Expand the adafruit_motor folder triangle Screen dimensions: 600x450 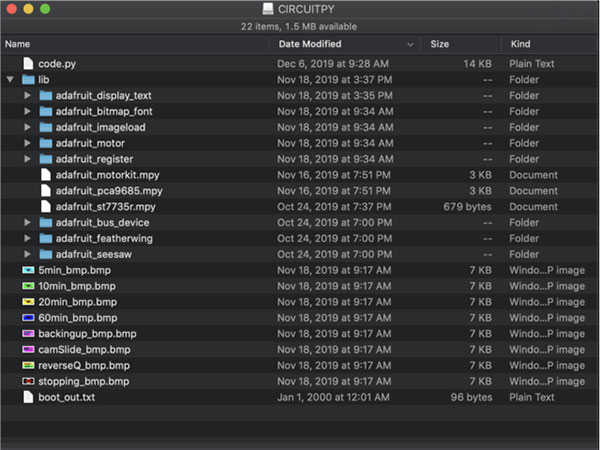click(x=28, y=143)
